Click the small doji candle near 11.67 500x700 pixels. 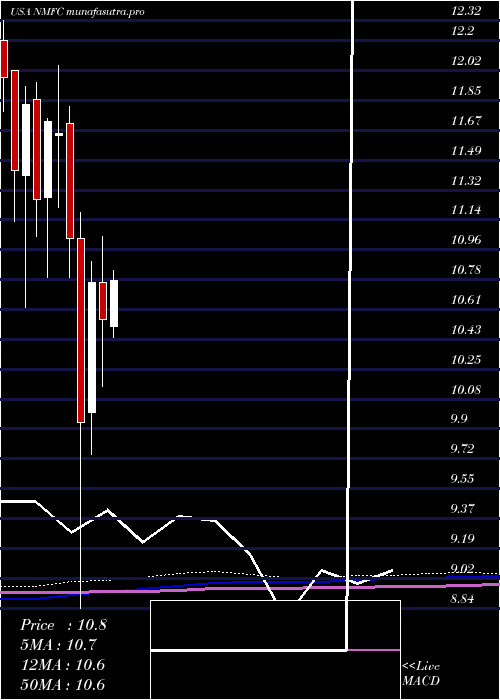coord(59,134)
